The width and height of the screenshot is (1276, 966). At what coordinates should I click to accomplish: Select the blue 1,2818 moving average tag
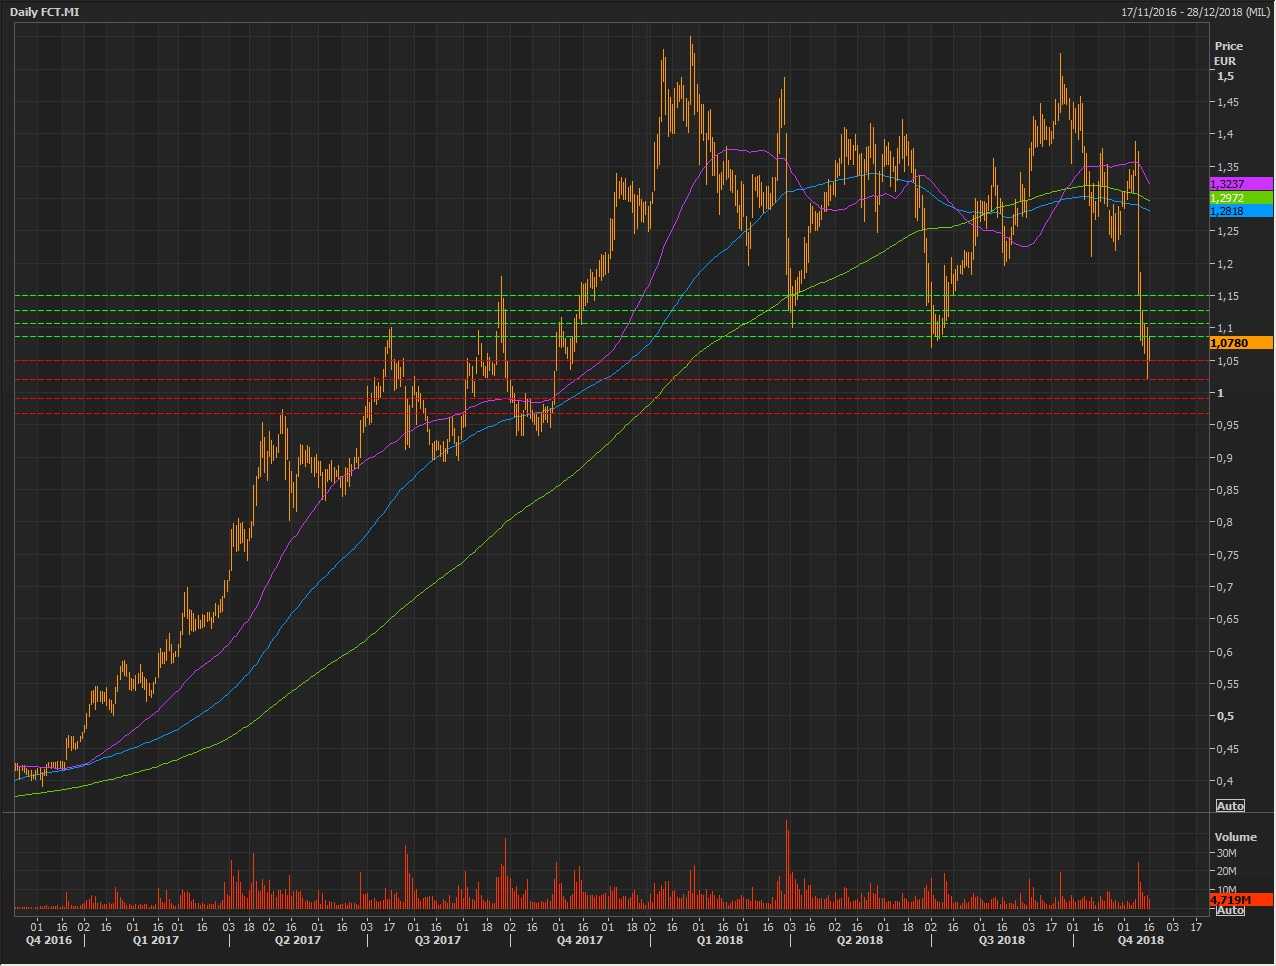pos(1240,211)
